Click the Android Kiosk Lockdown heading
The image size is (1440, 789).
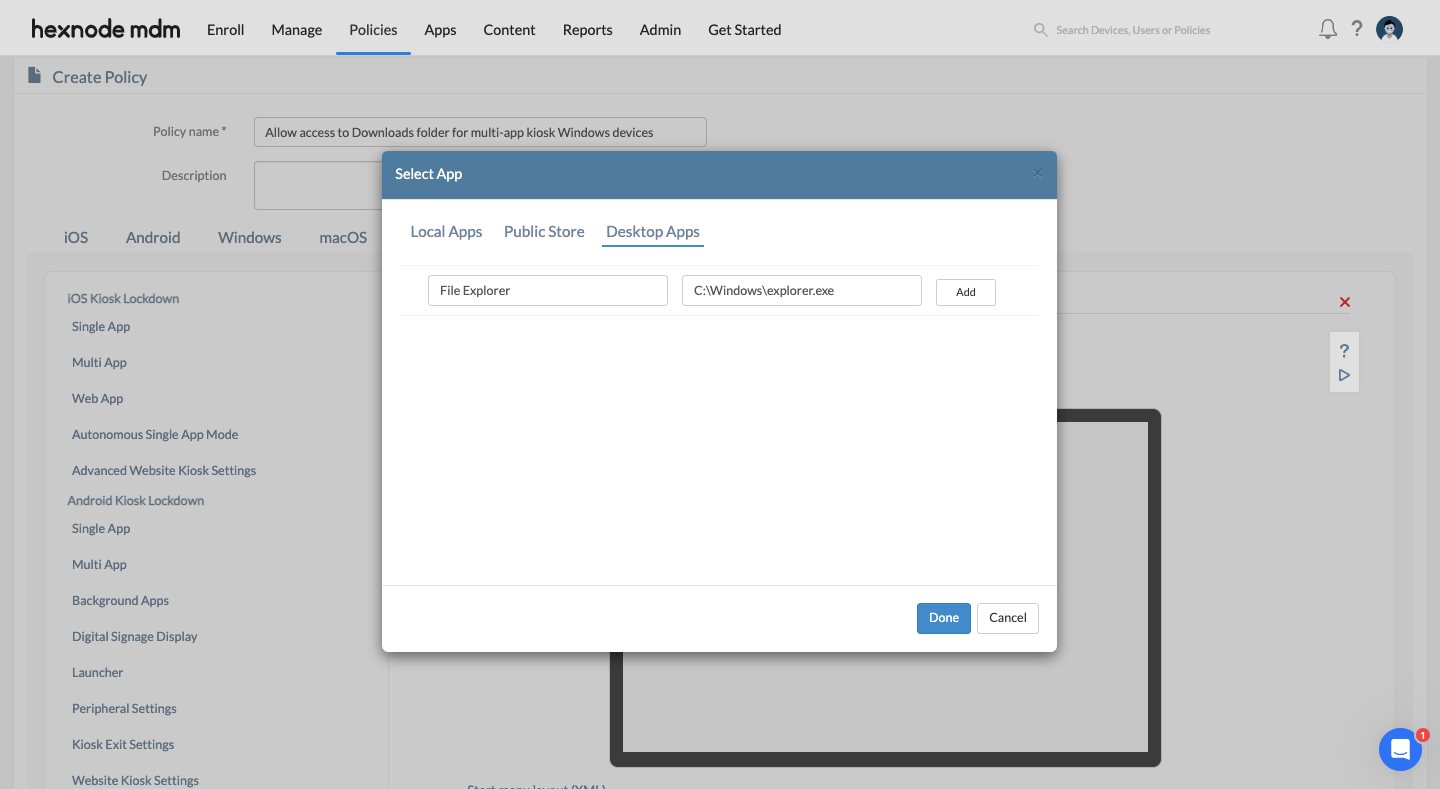(136, 501)
